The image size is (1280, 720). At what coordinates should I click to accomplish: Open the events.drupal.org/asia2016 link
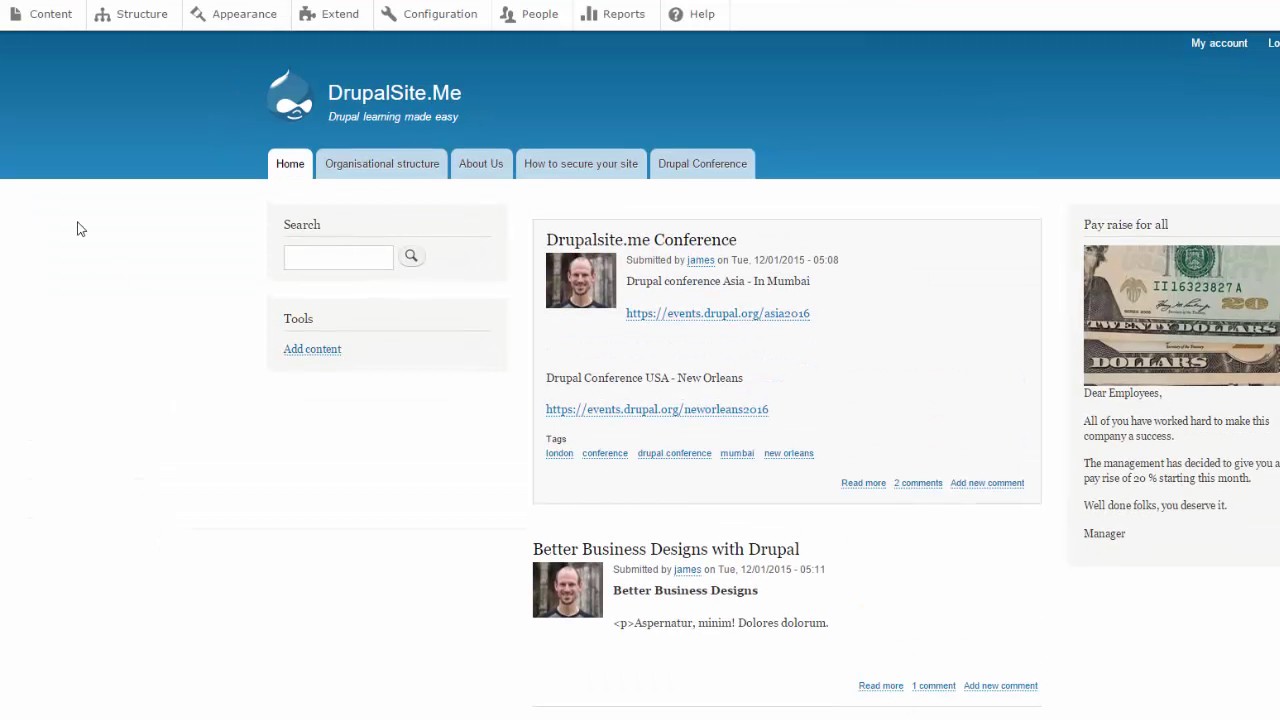[x=718, y=313]
